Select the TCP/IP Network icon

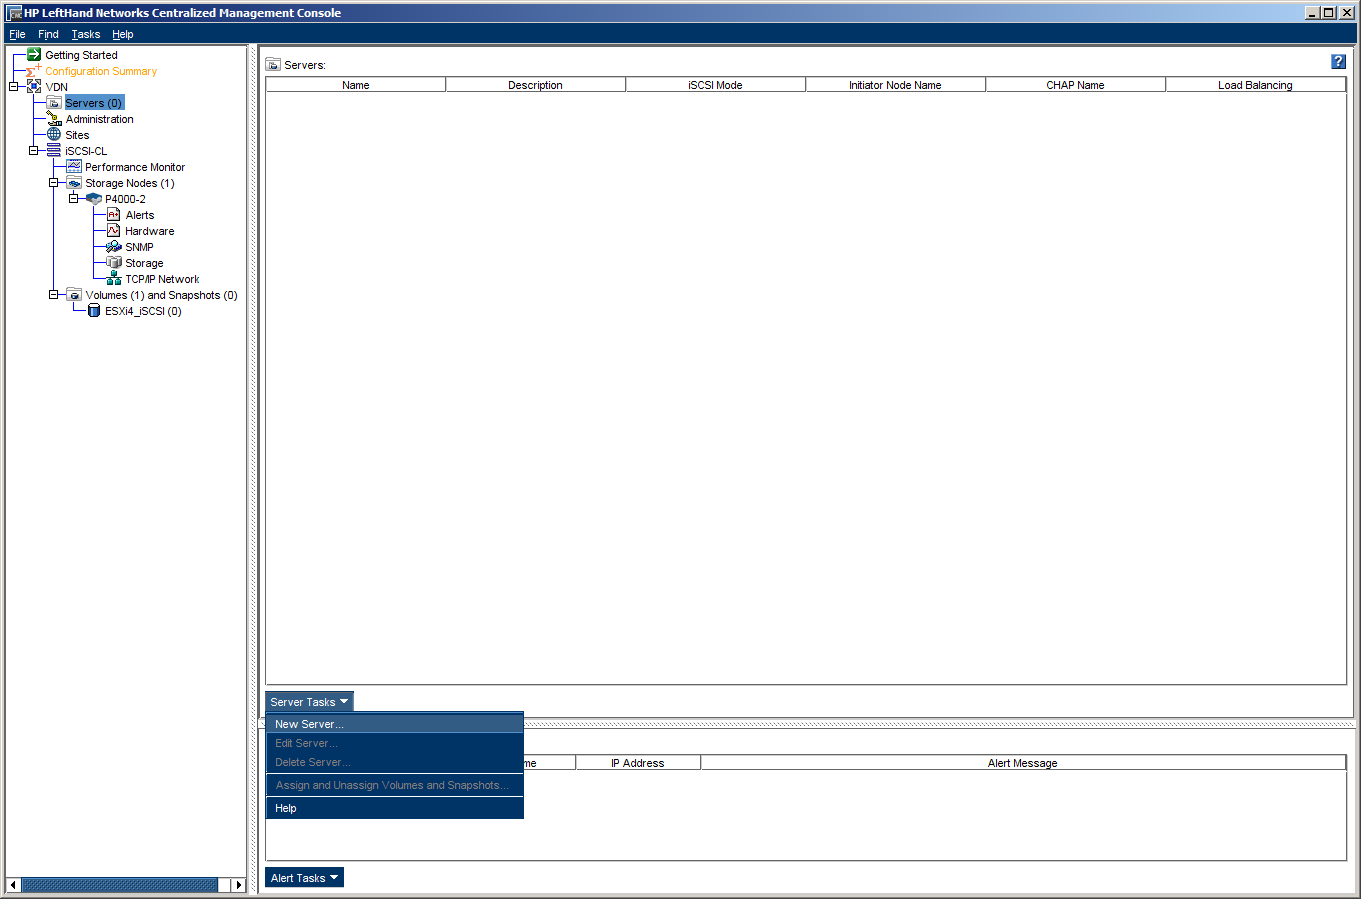(114, 279)
